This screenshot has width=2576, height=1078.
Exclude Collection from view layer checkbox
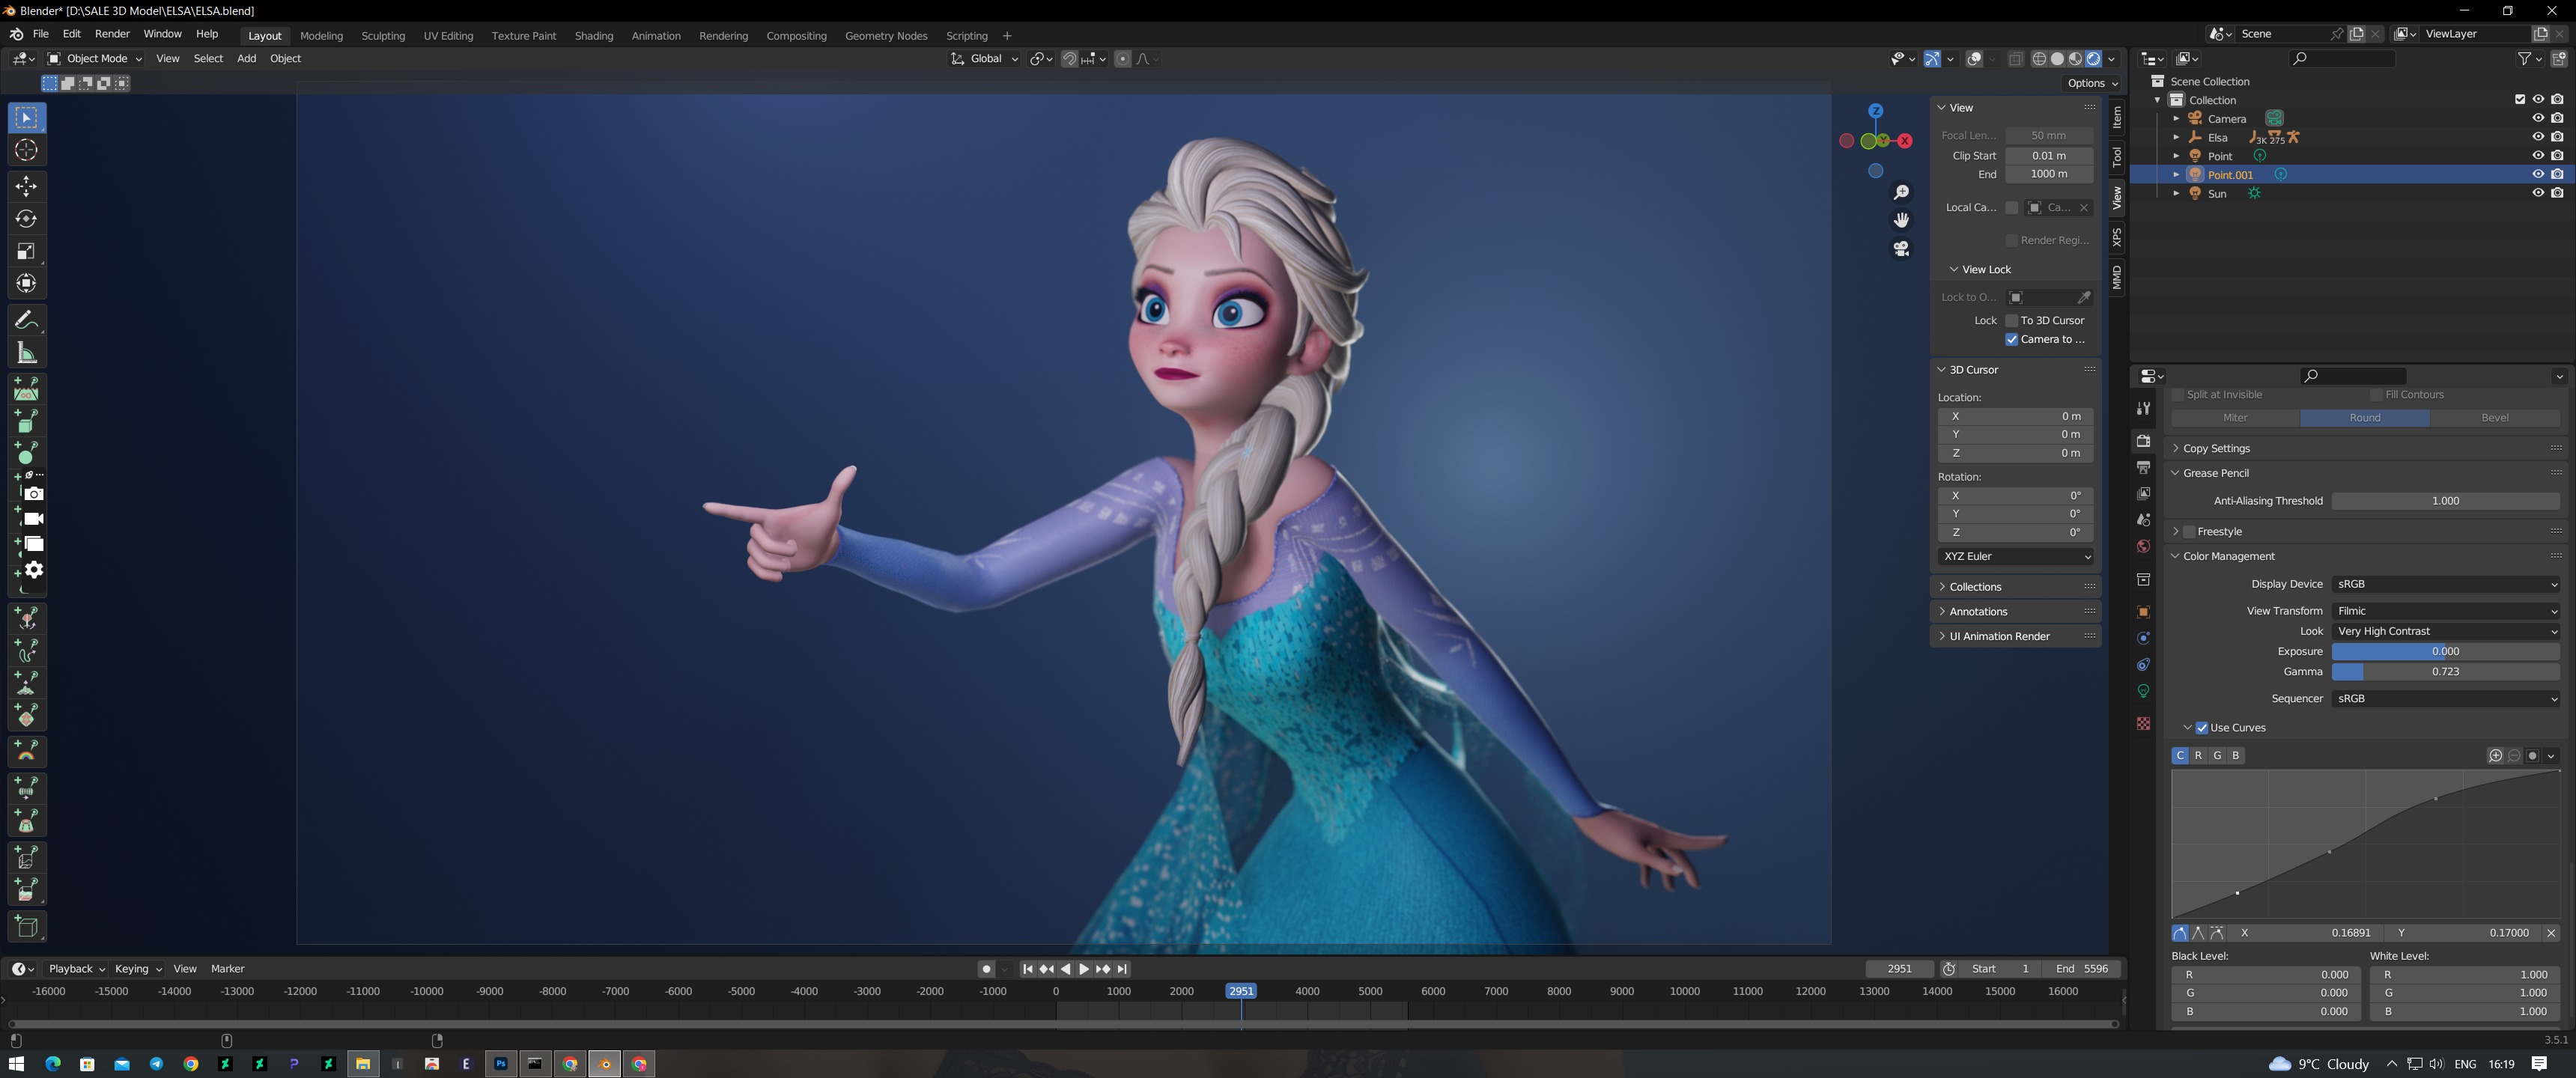click(x=2519, y=99)
